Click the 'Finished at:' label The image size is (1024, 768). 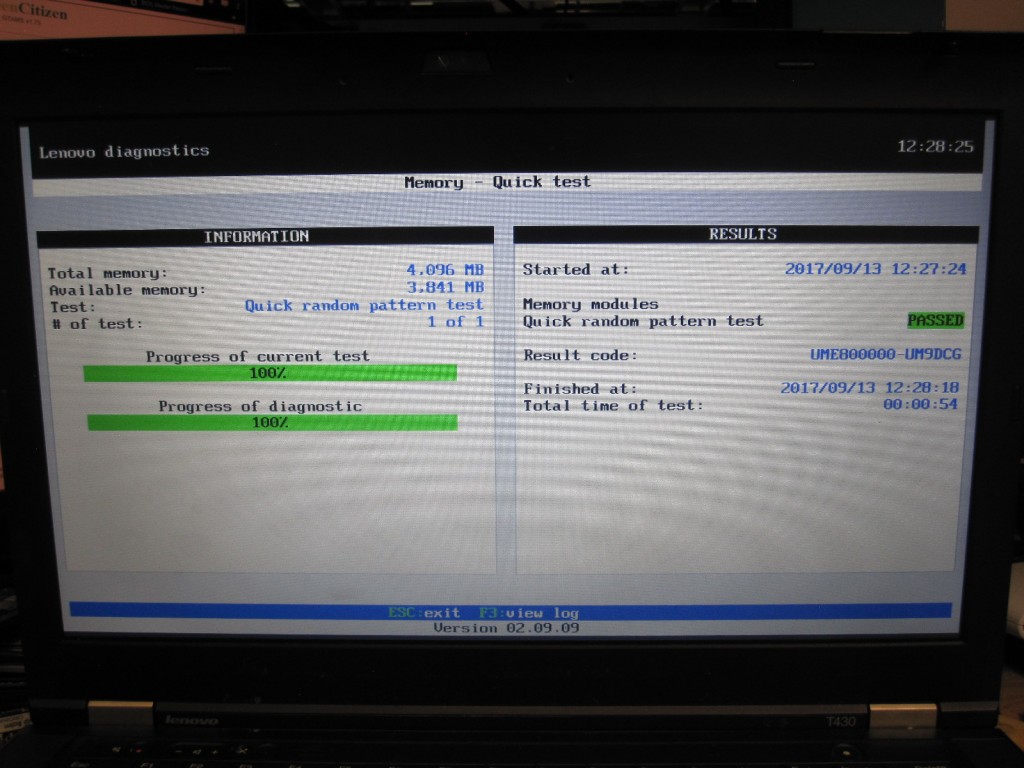pyautogui.click(x=580, y=389)
